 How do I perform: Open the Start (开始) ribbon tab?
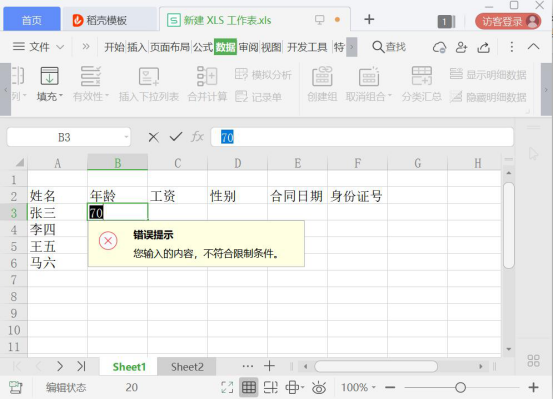tap(114, 47)
